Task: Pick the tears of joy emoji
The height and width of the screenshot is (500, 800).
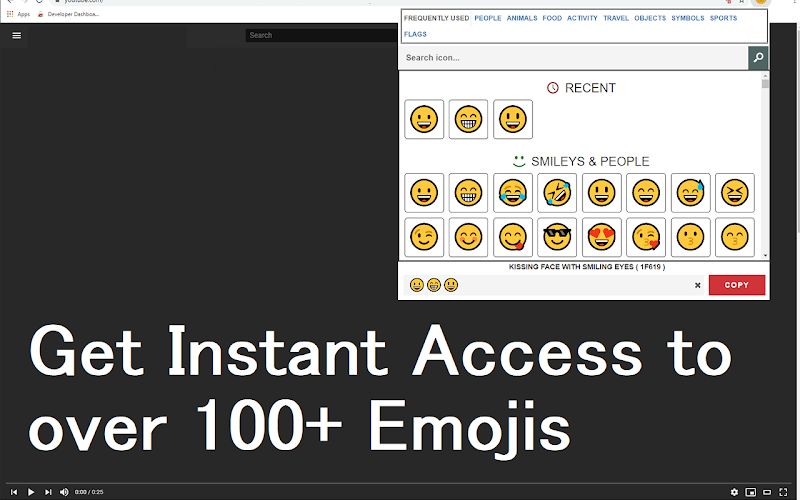Action: point(513,193)
